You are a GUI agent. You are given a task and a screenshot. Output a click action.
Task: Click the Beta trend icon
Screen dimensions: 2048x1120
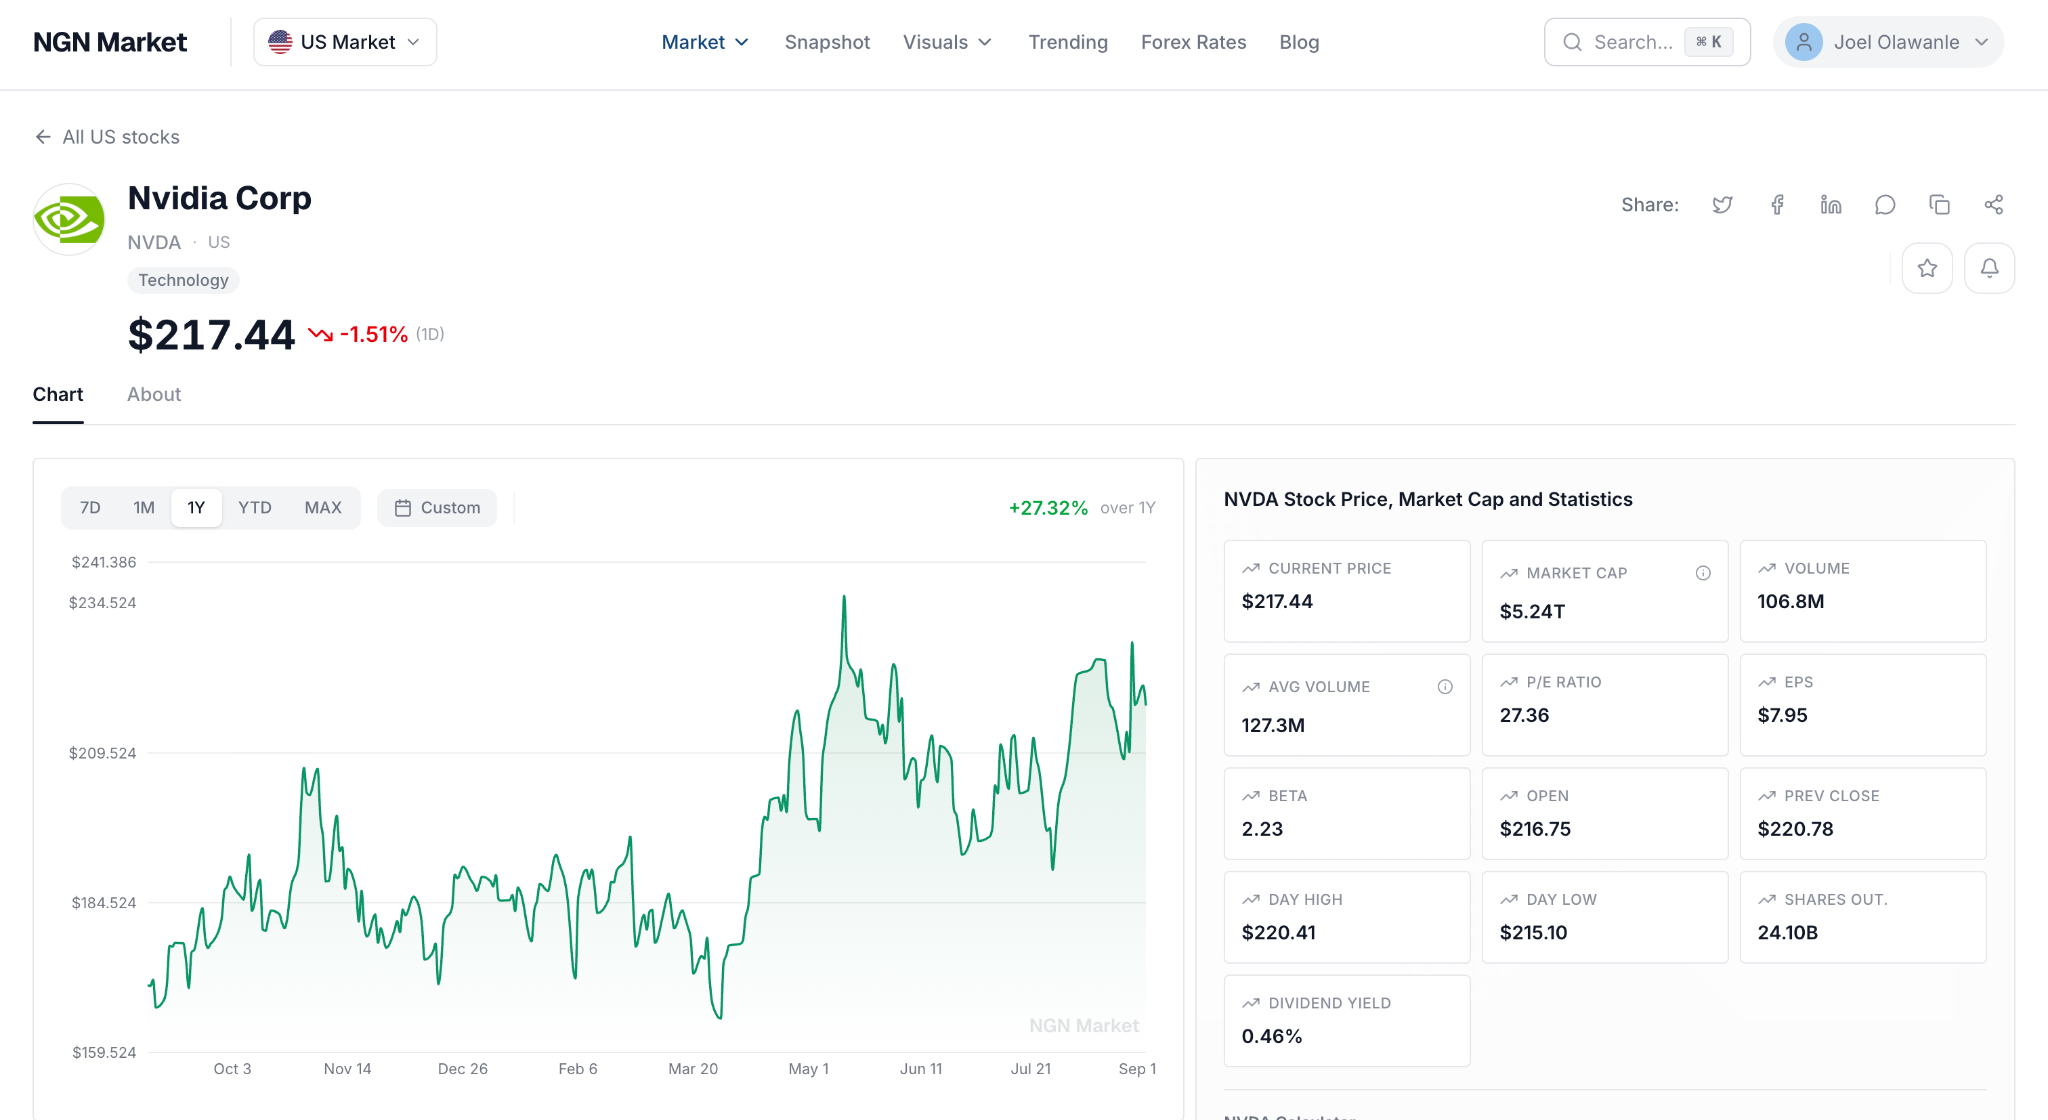point(1251,796)
